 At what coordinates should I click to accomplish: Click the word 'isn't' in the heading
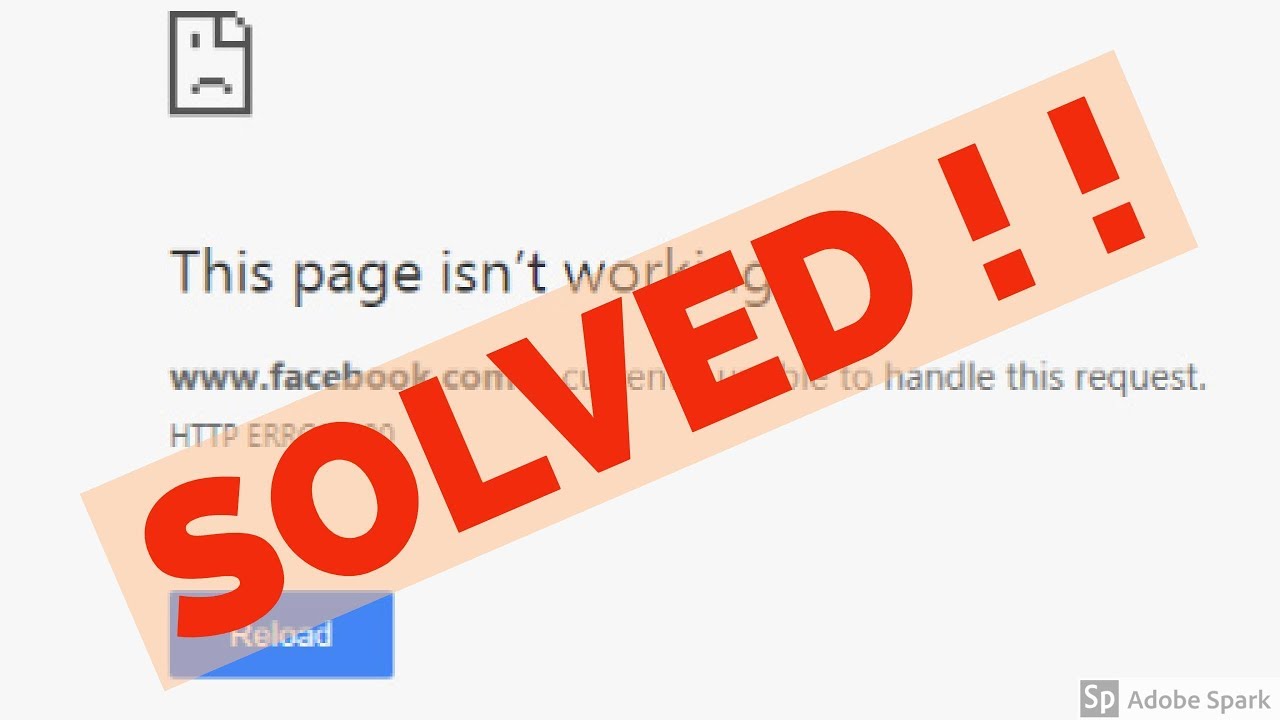point(487,270)
